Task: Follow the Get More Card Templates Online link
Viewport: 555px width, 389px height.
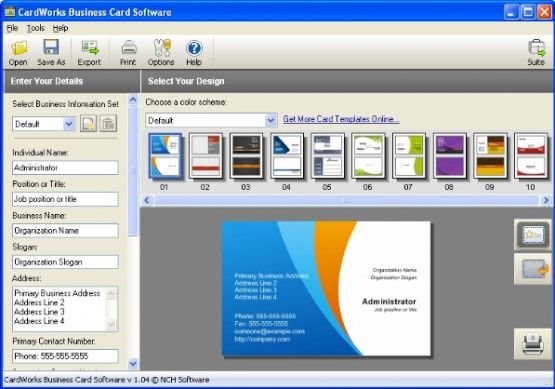Action: [341, 119]
